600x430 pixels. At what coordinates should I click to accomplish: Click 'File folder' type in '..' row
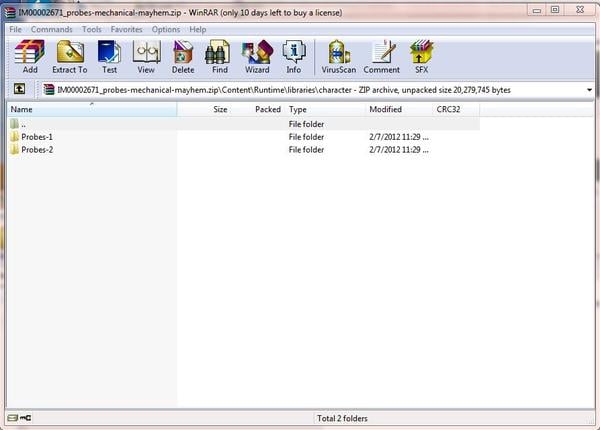(306, 124)
